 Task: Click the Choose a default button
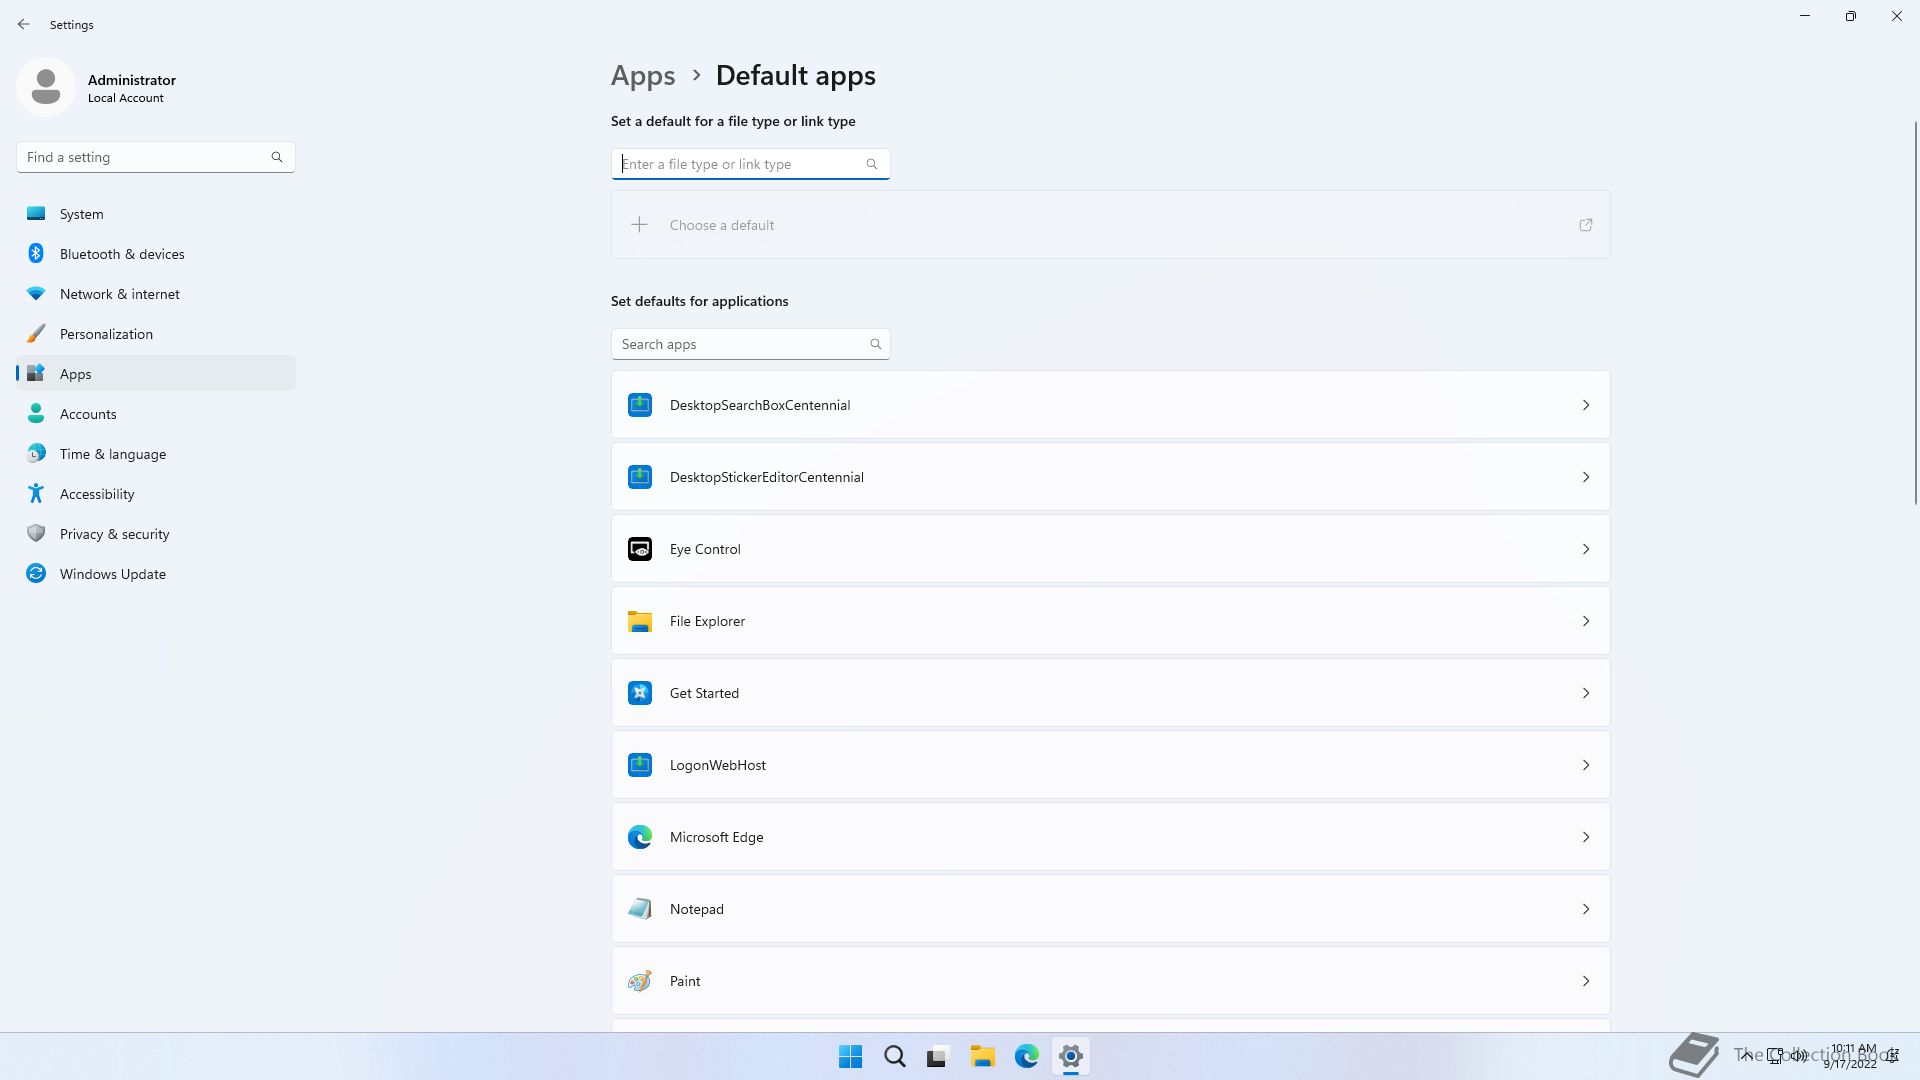[x=1111, y=225]
